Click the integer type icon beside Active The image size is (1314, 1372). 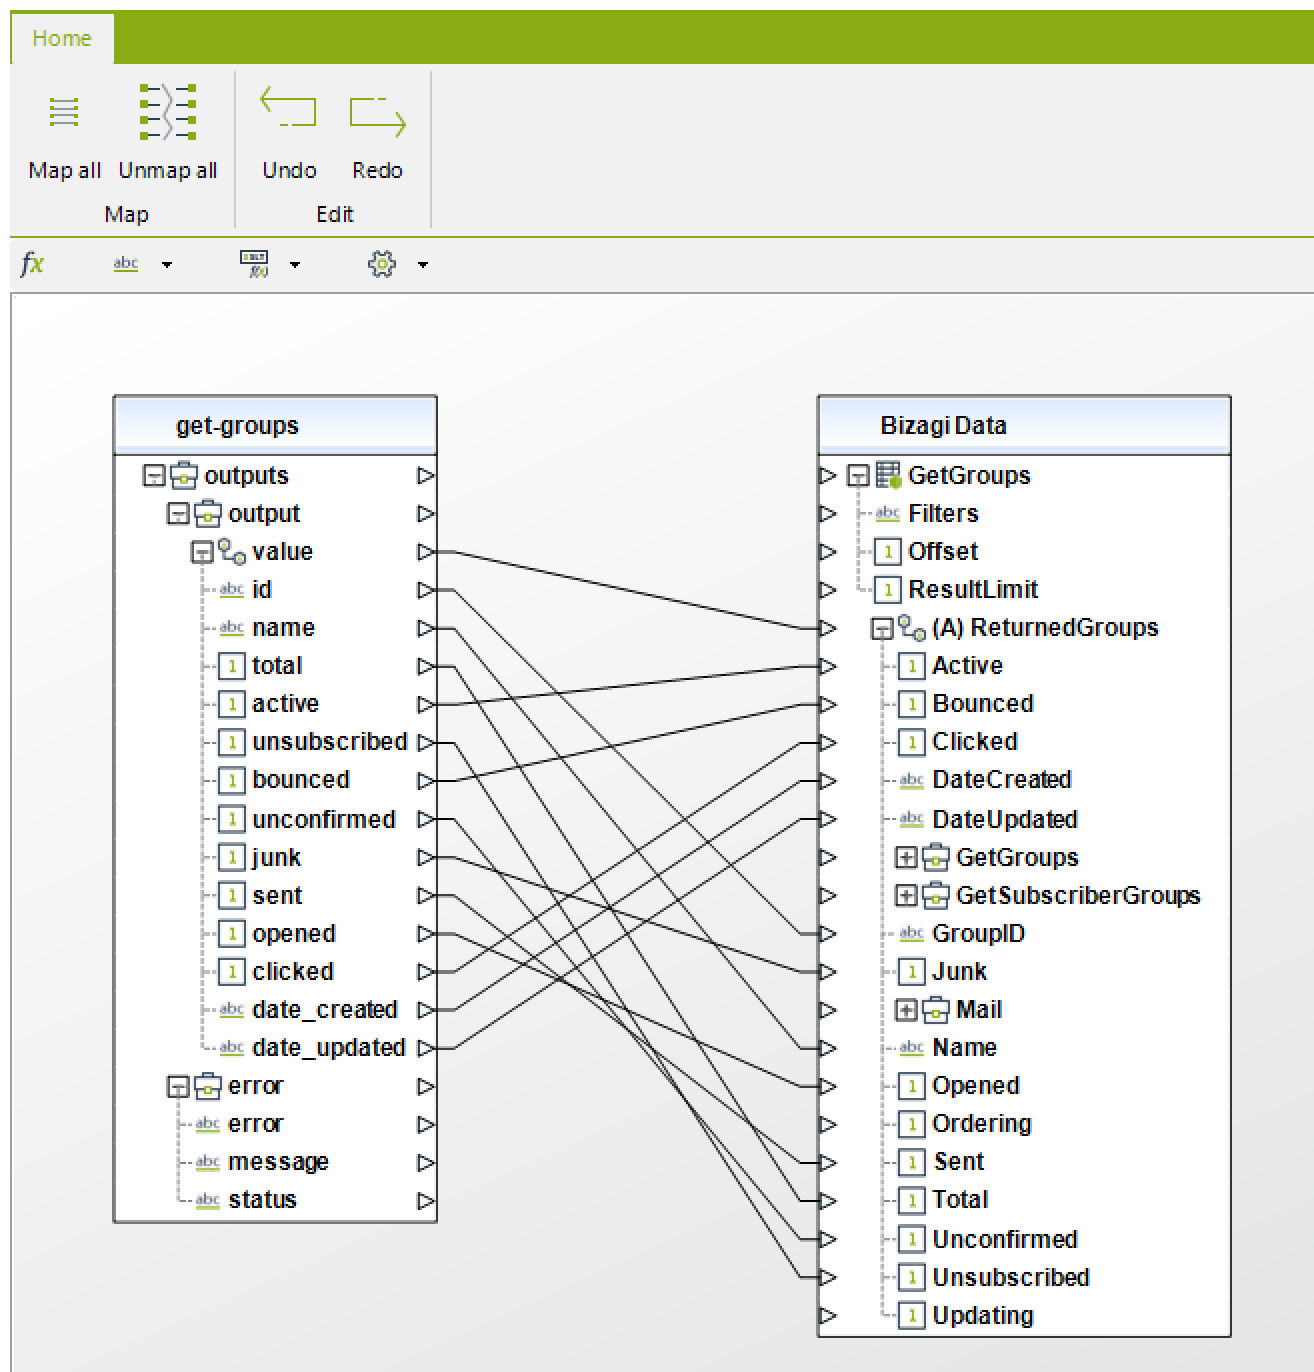[911, 666]
